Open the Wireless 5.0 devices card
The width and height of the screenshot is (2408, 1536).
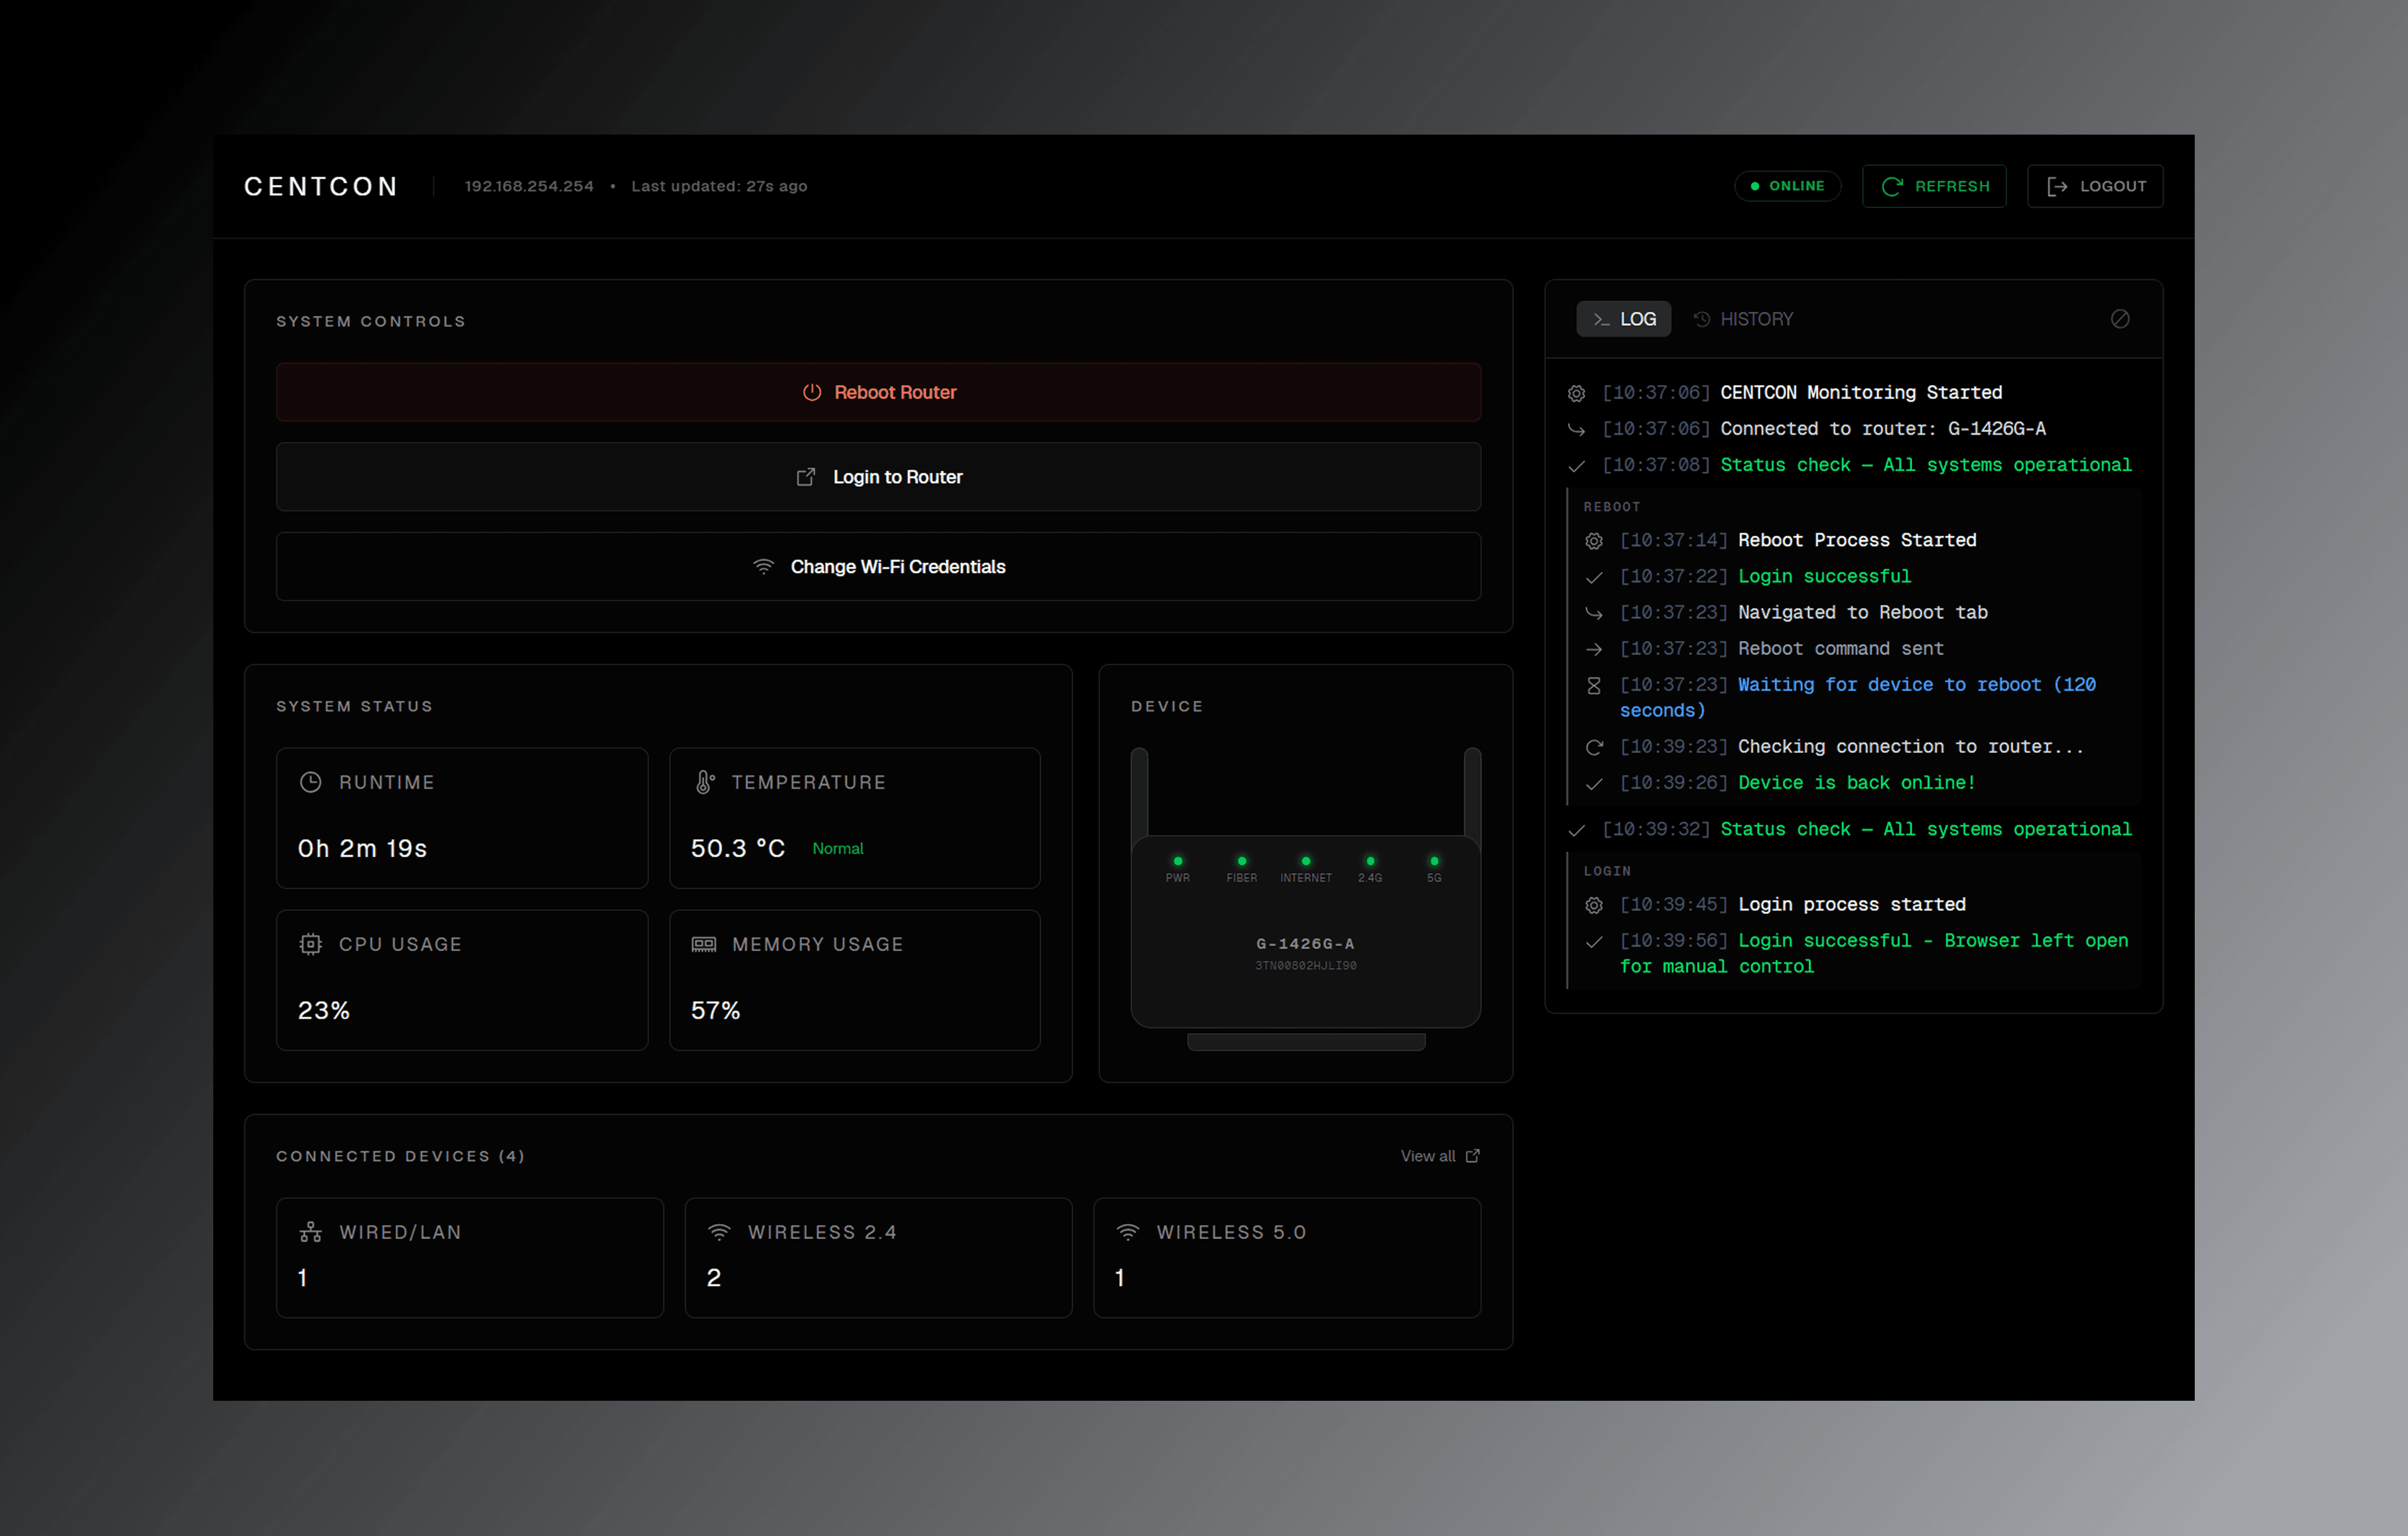tap(1287, 1258)
